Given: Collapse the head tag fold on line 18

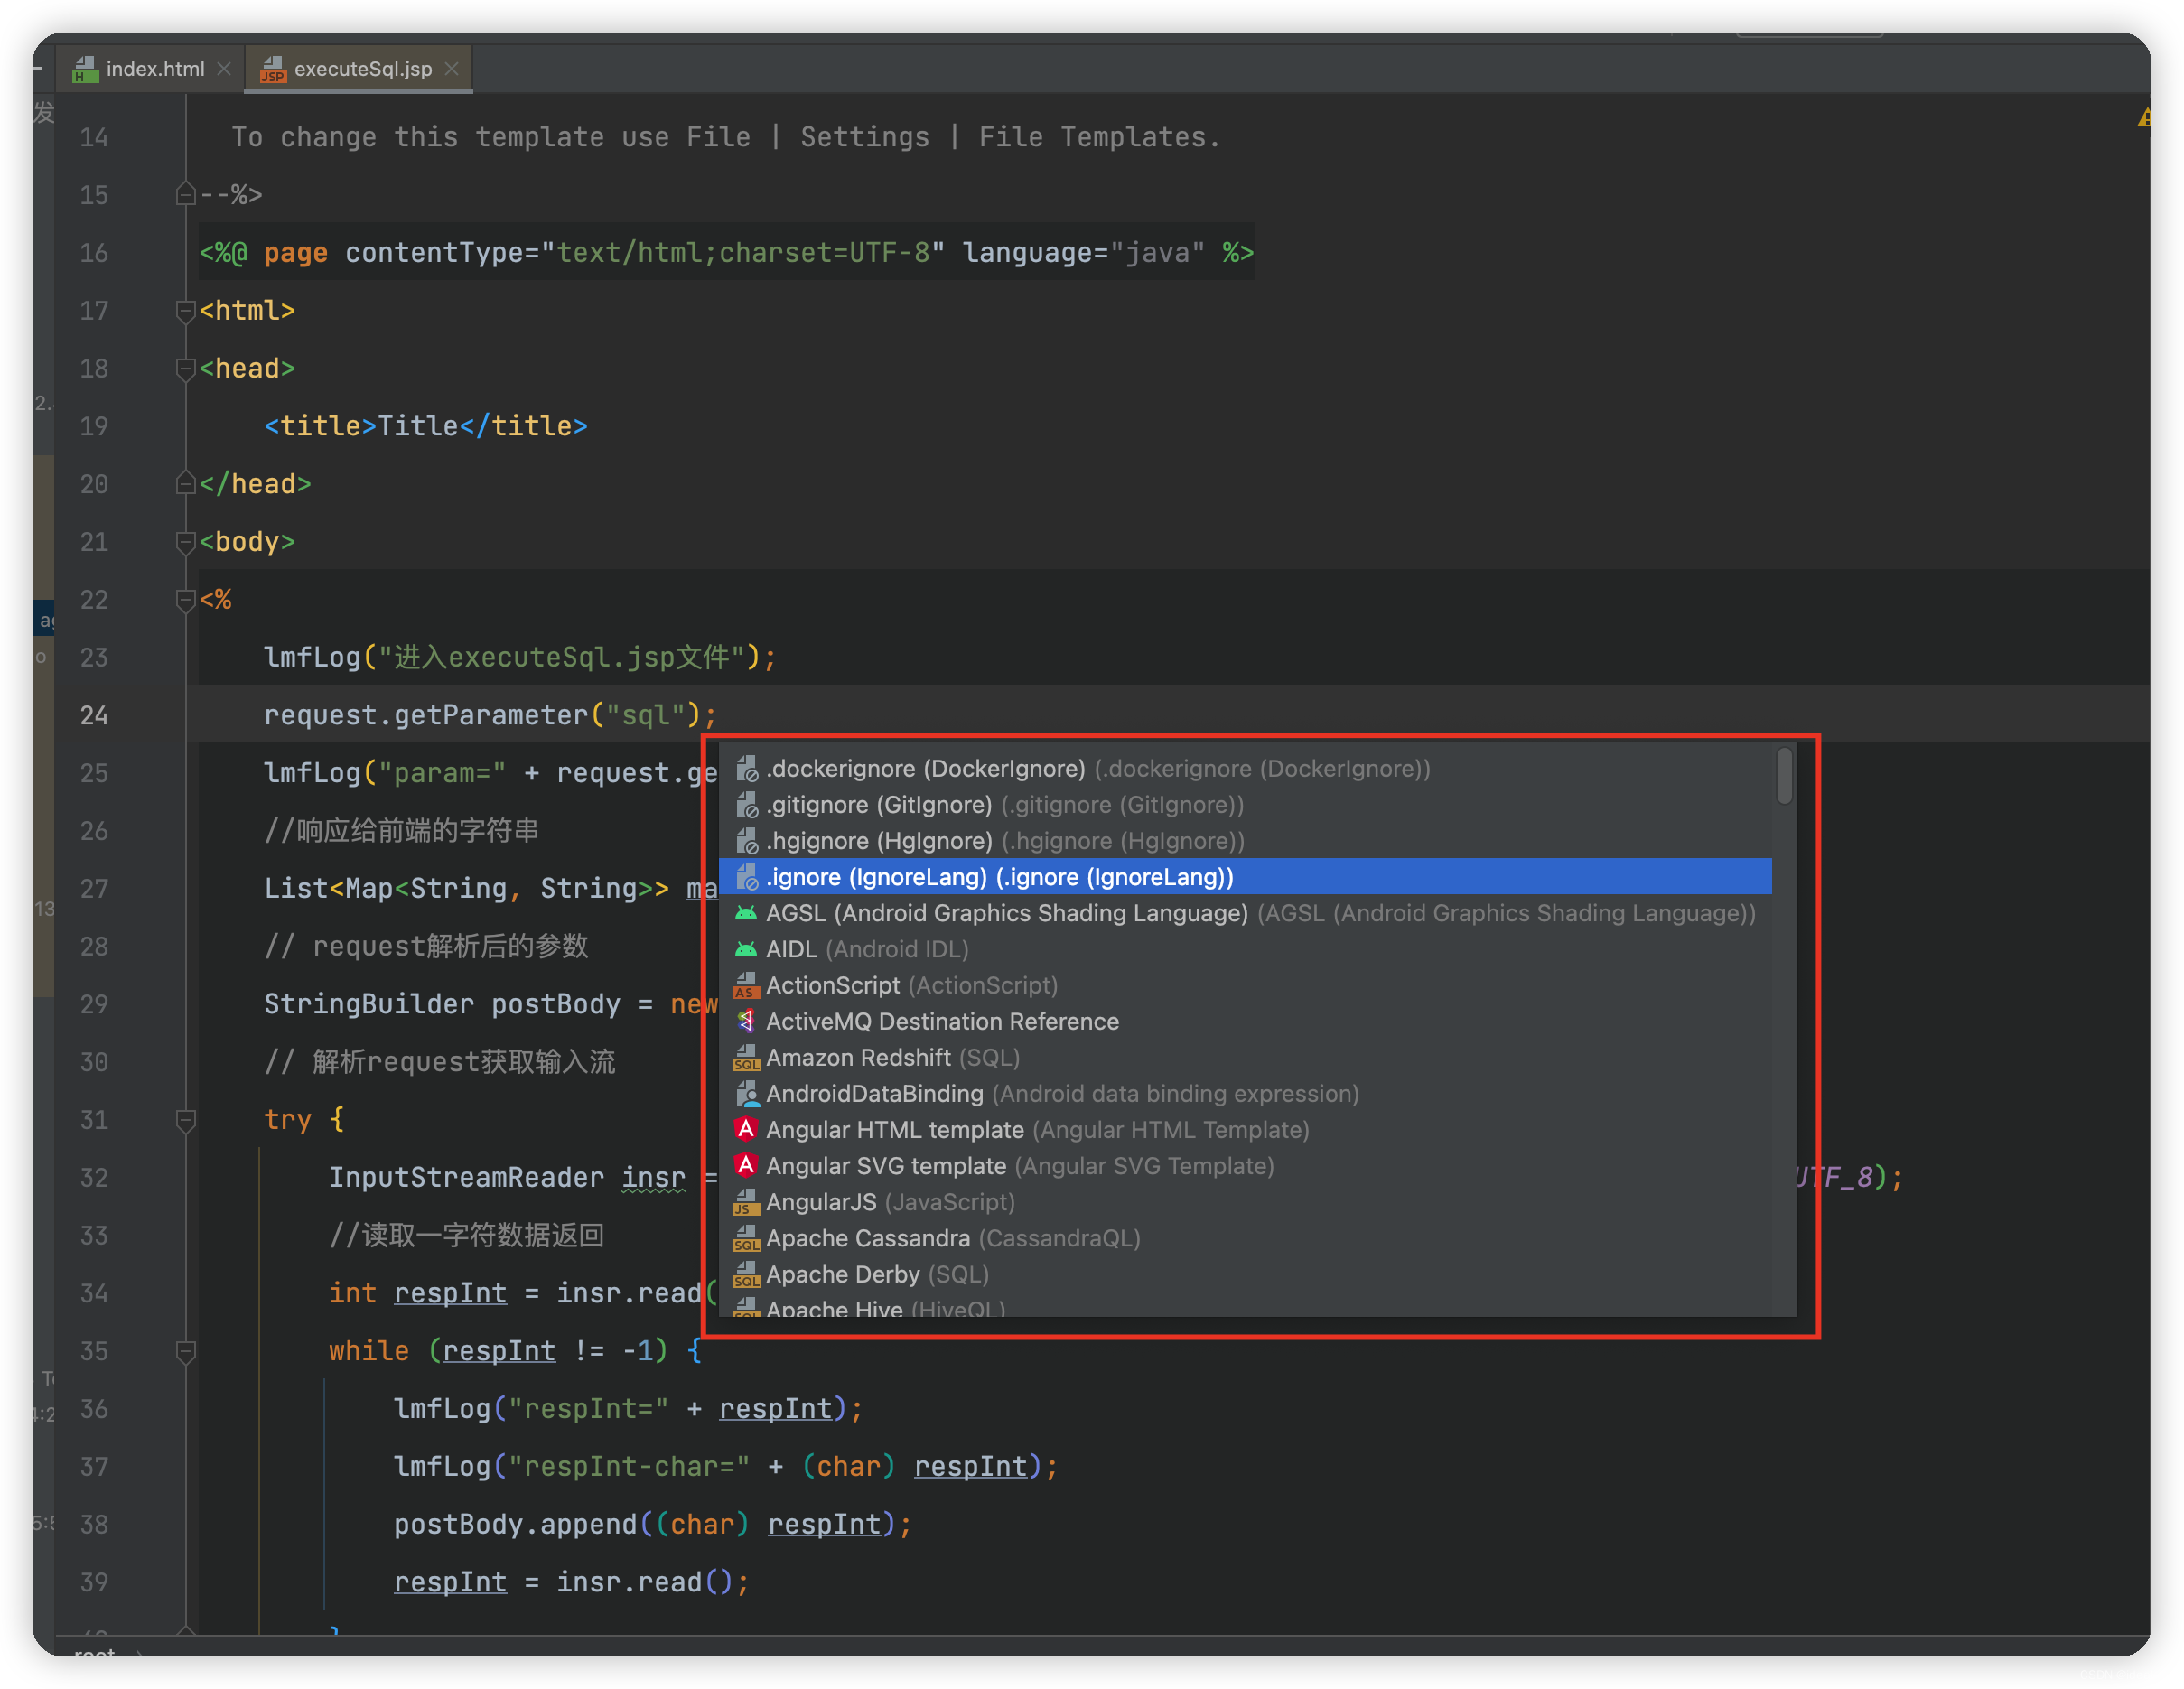Looking at the screenshot, I should [x=185, y=369].
